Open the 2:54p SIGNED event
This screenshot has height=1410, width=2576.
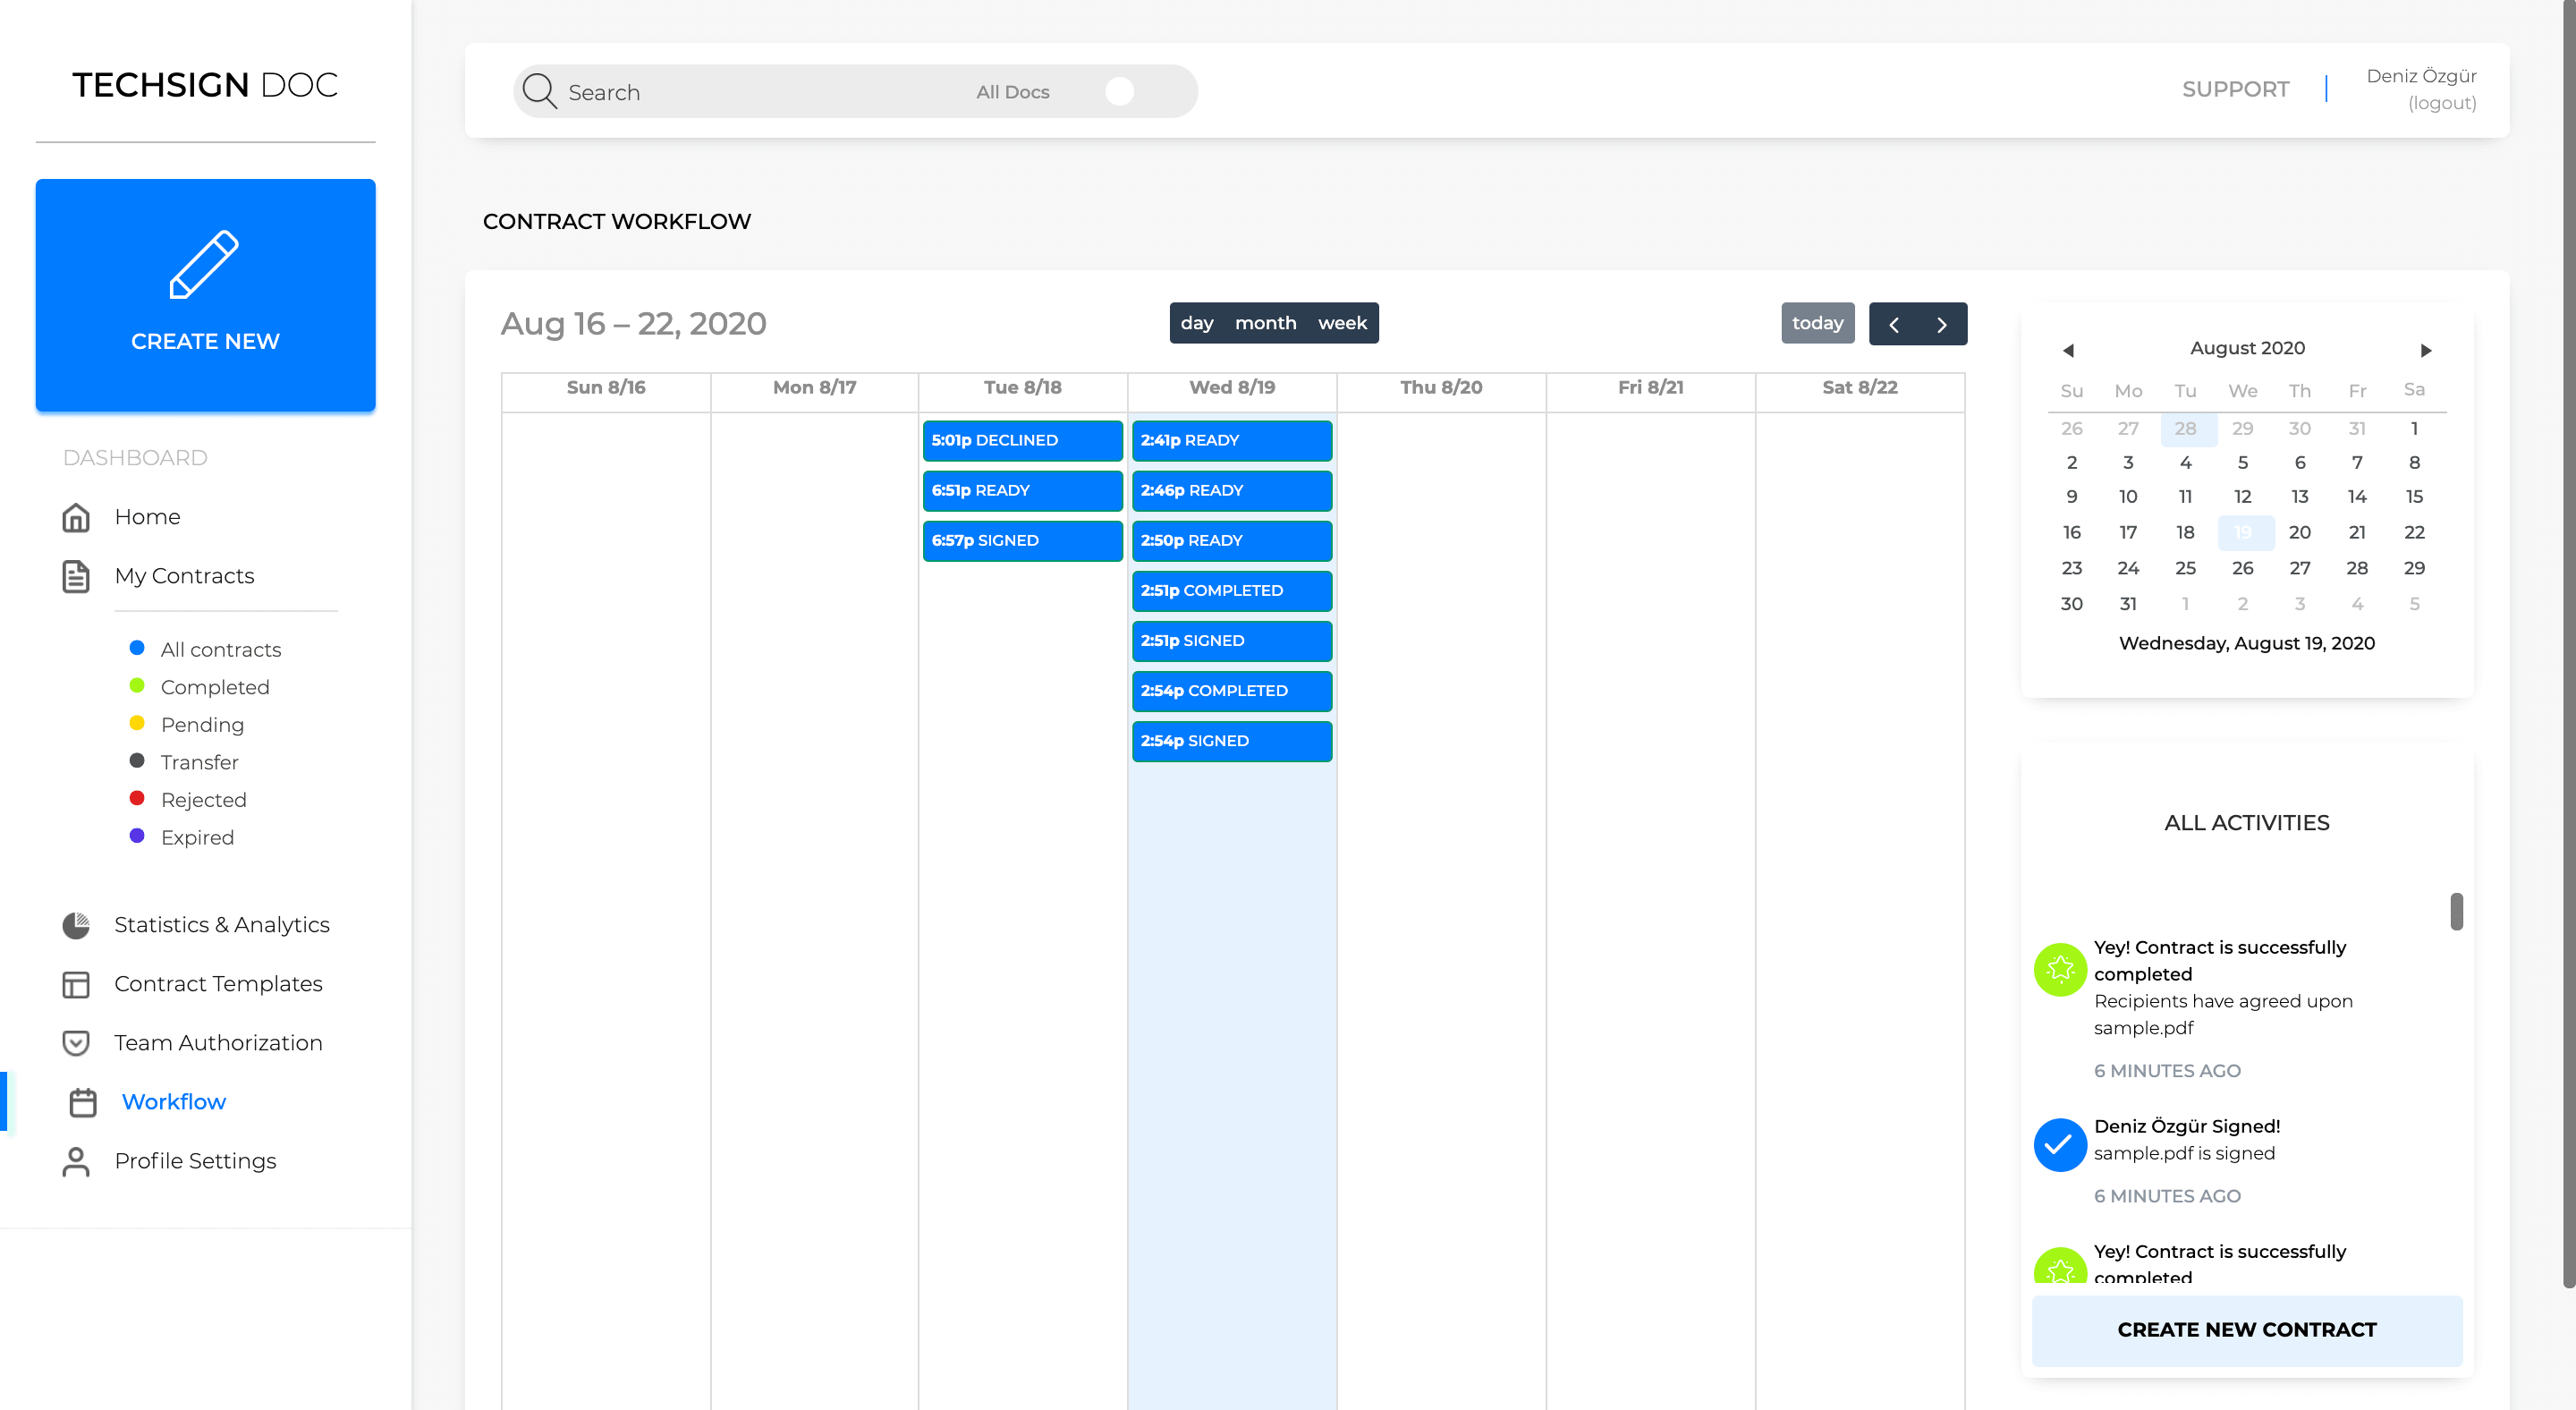[x=1232, y=741]
